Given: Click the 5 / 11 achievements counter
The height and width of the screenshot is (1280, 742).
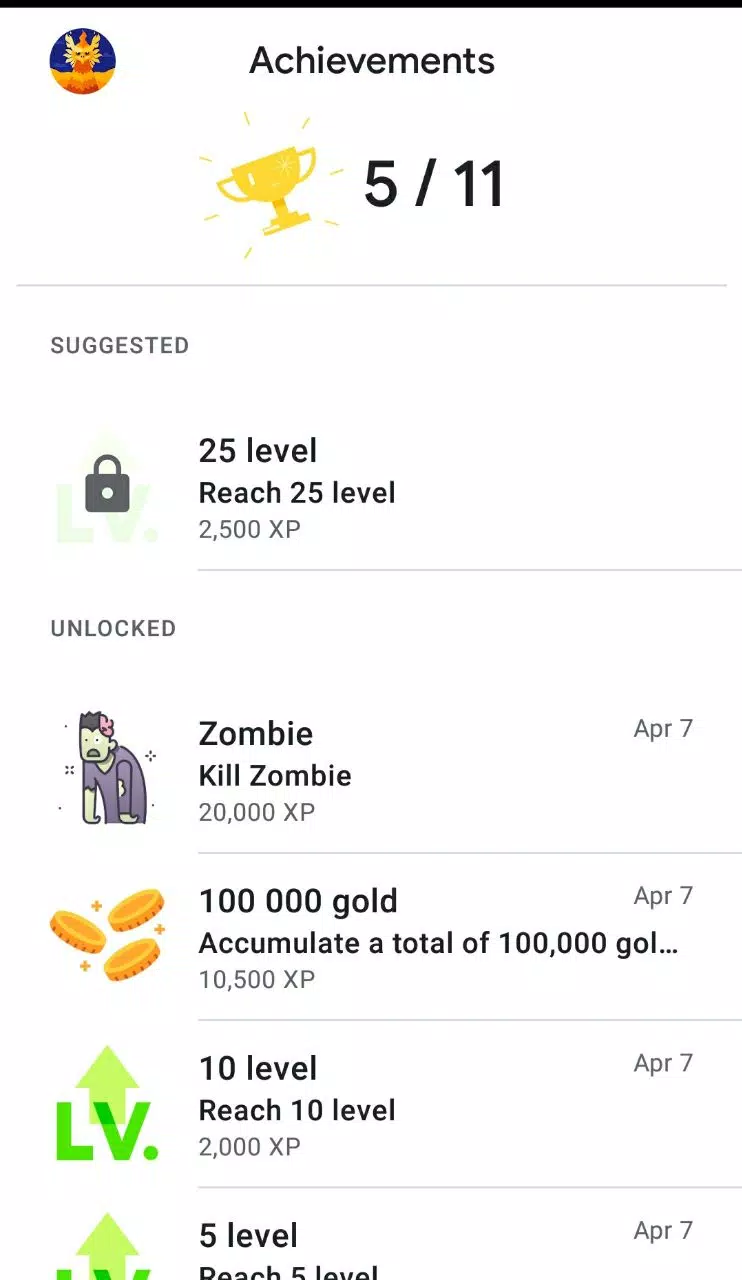Looking at the screenshot, I should 433,186.
